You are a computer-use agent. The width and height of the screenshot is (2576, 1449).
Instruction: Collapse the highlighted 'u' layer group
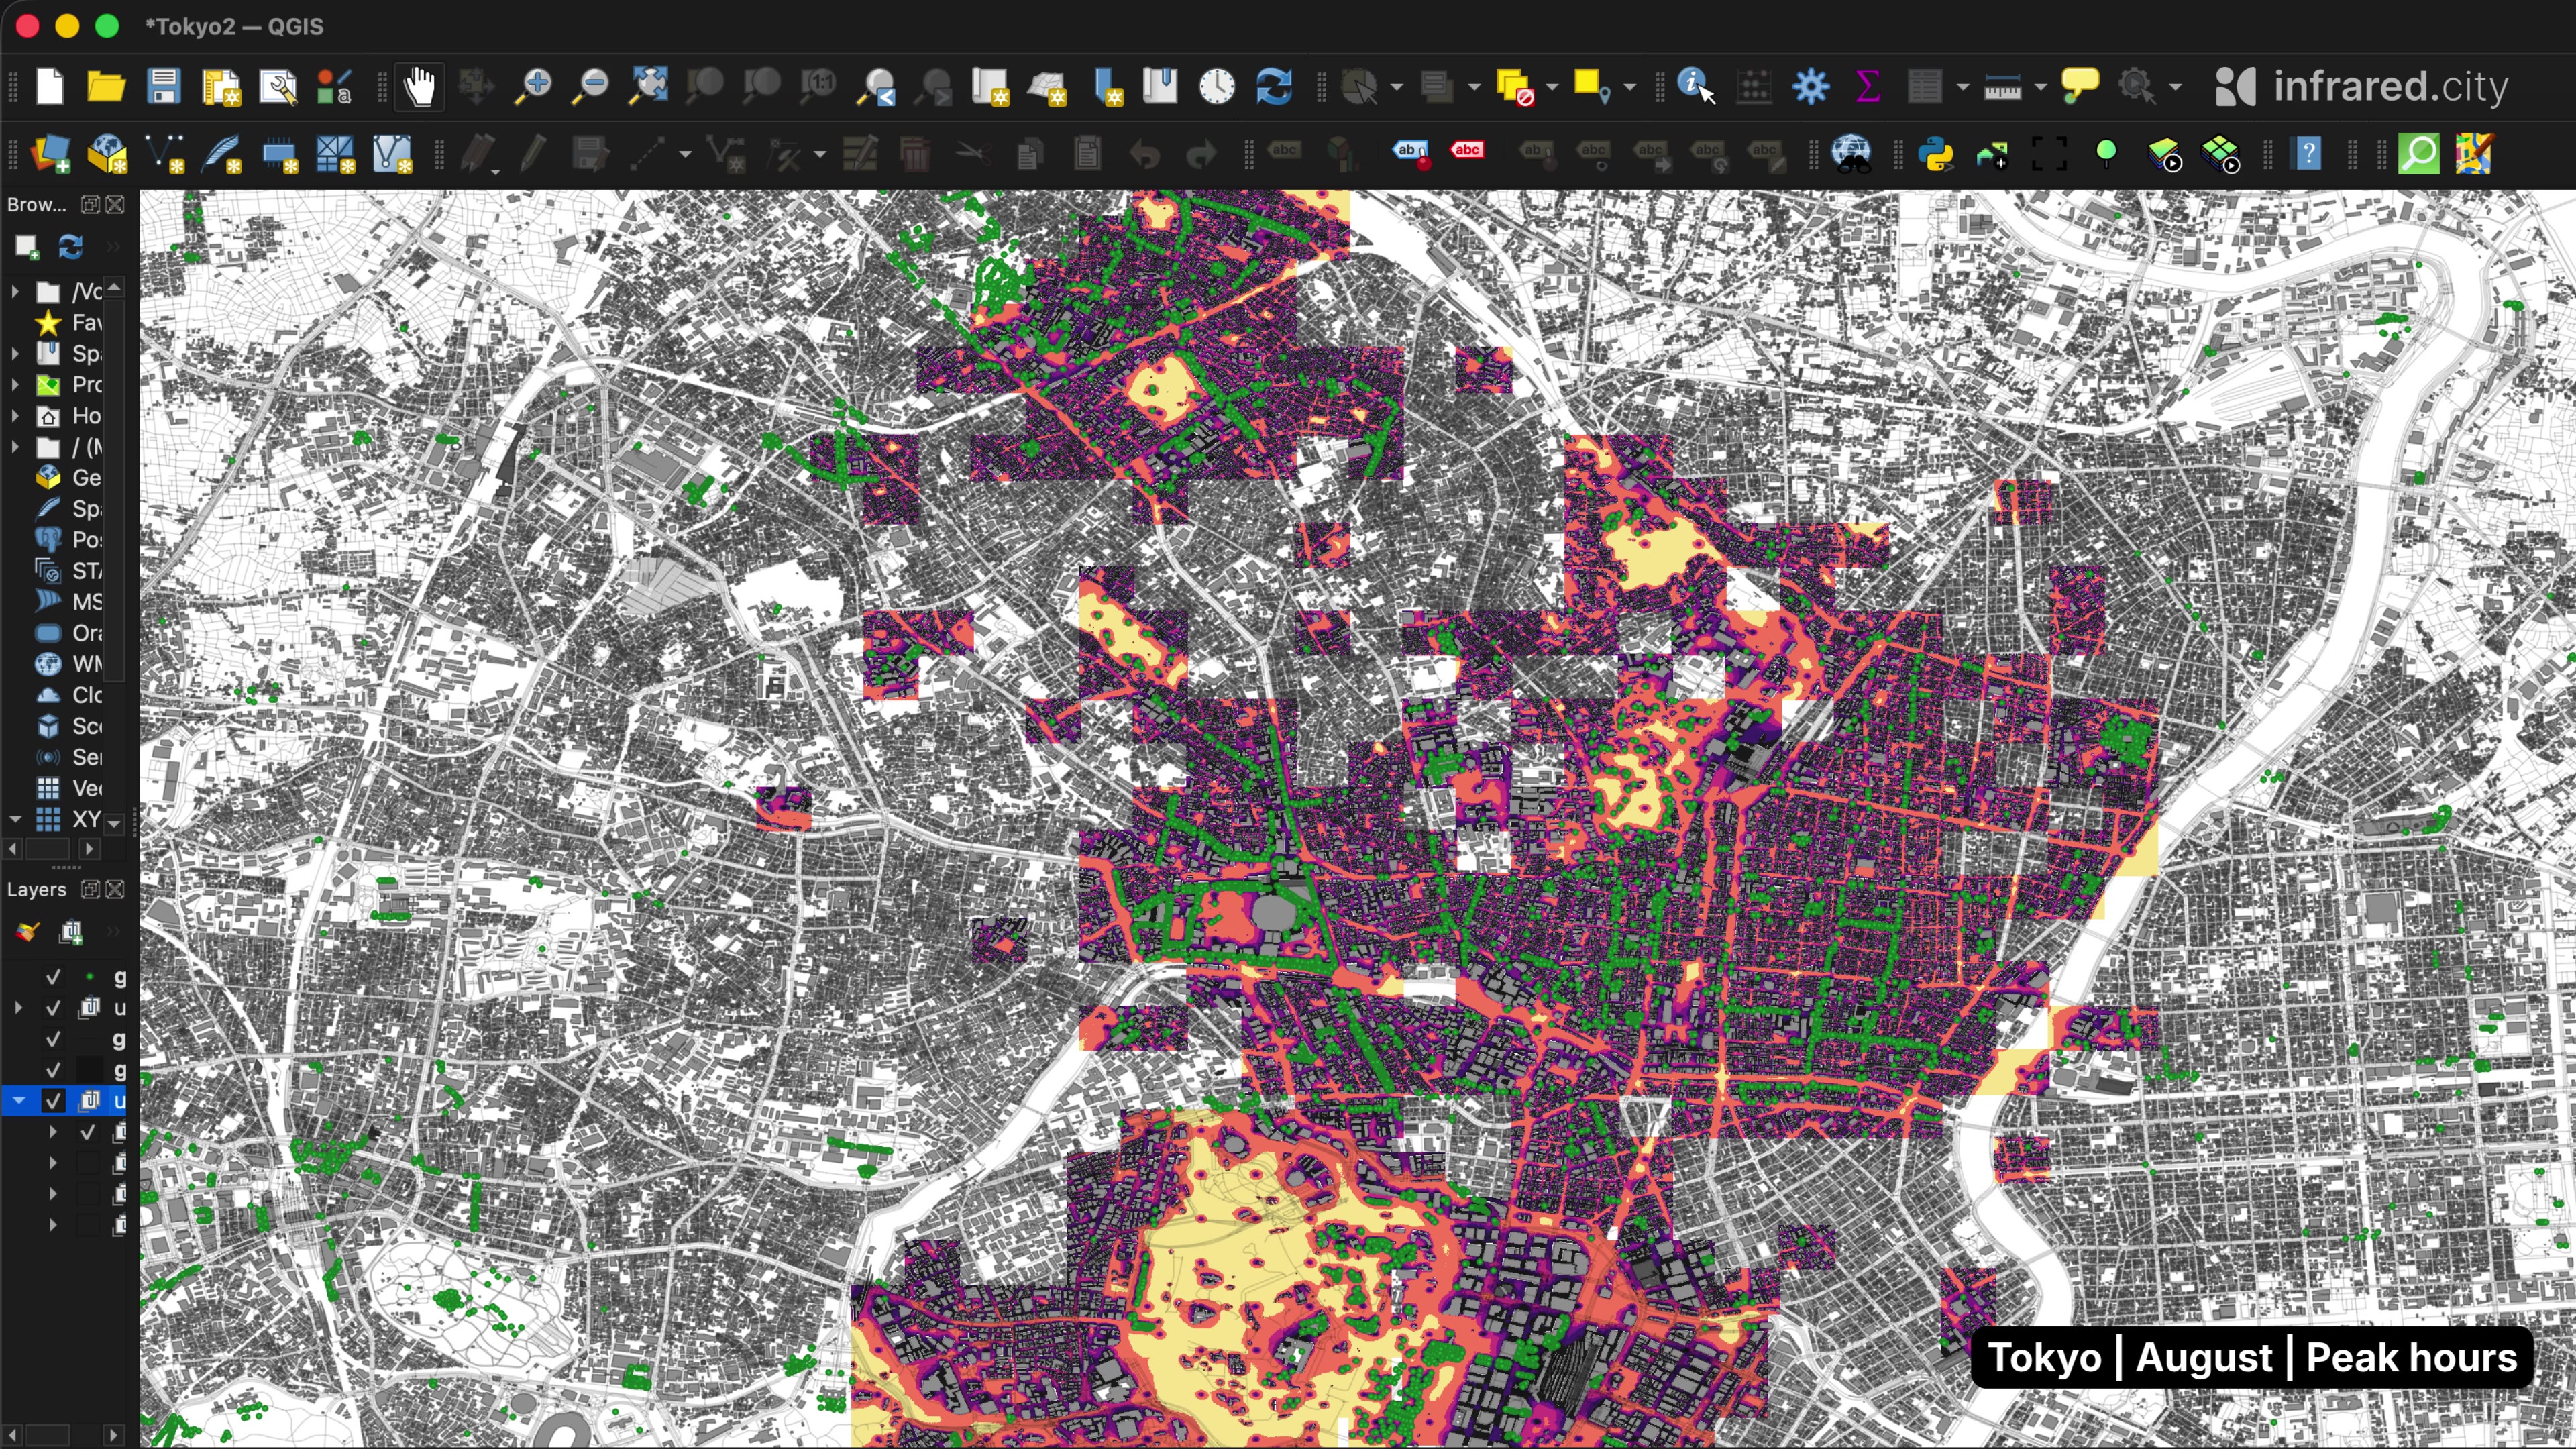pyautogui.click(x=18, y=1101)
